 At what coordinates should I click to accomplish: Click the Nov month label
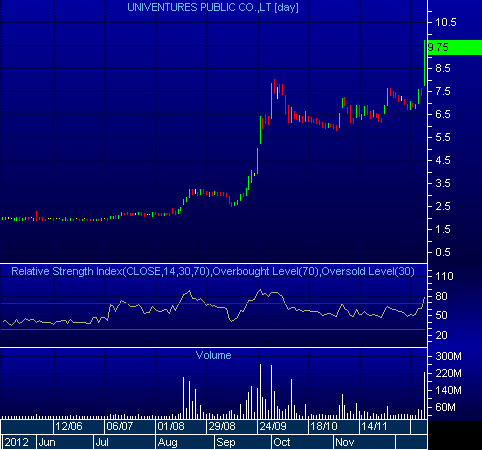345,442
